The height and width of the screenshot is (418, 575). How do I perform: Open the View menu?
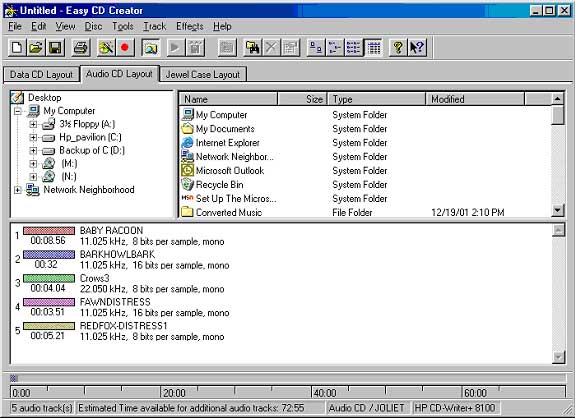pos(65,26)
